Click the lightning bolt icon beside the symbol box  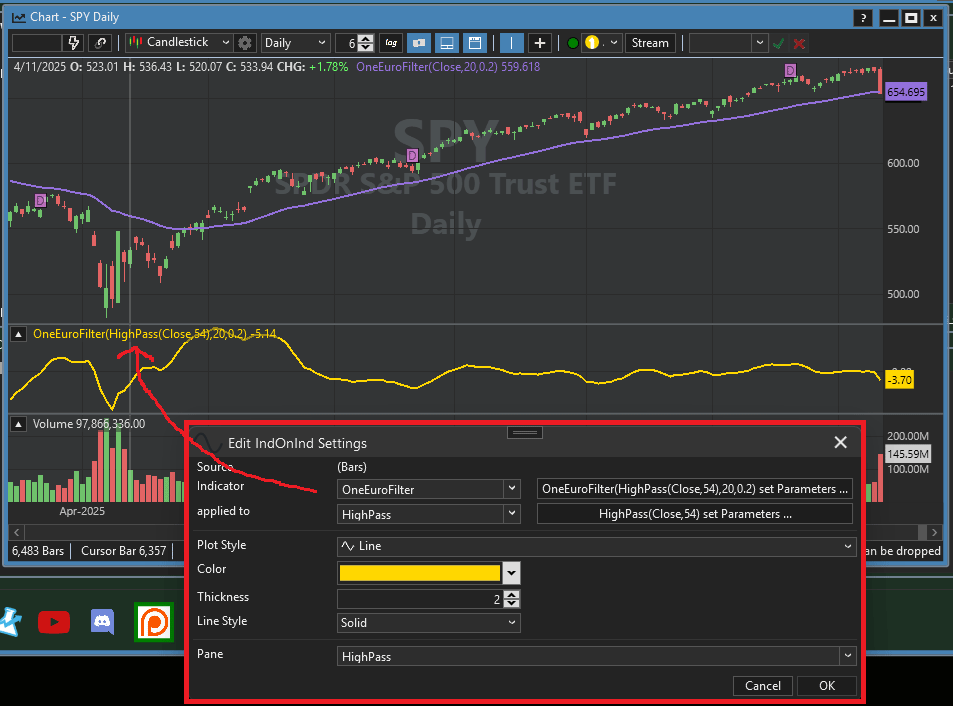point(73,43)
